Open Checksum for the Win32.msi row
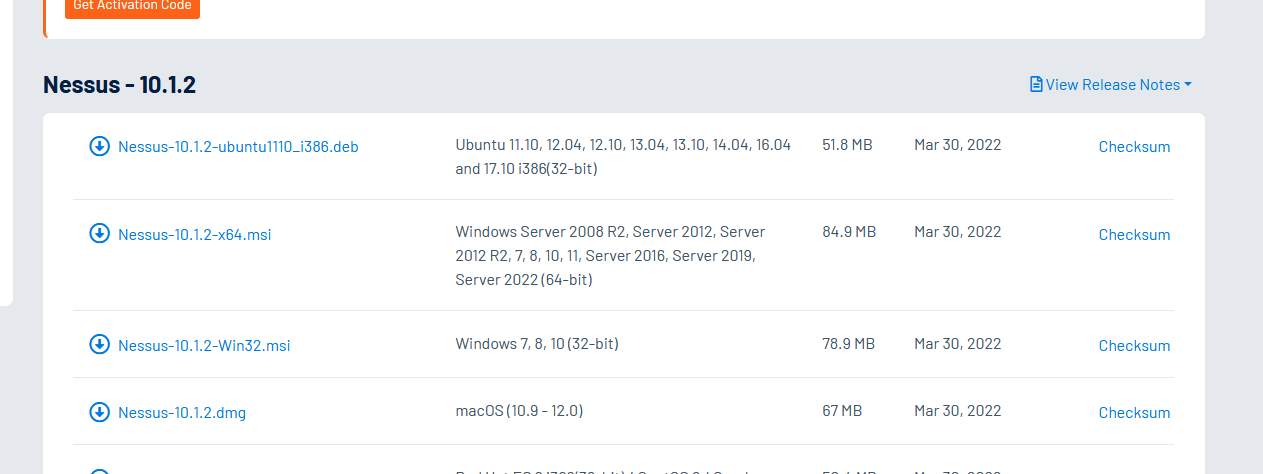 [1134, 346]
